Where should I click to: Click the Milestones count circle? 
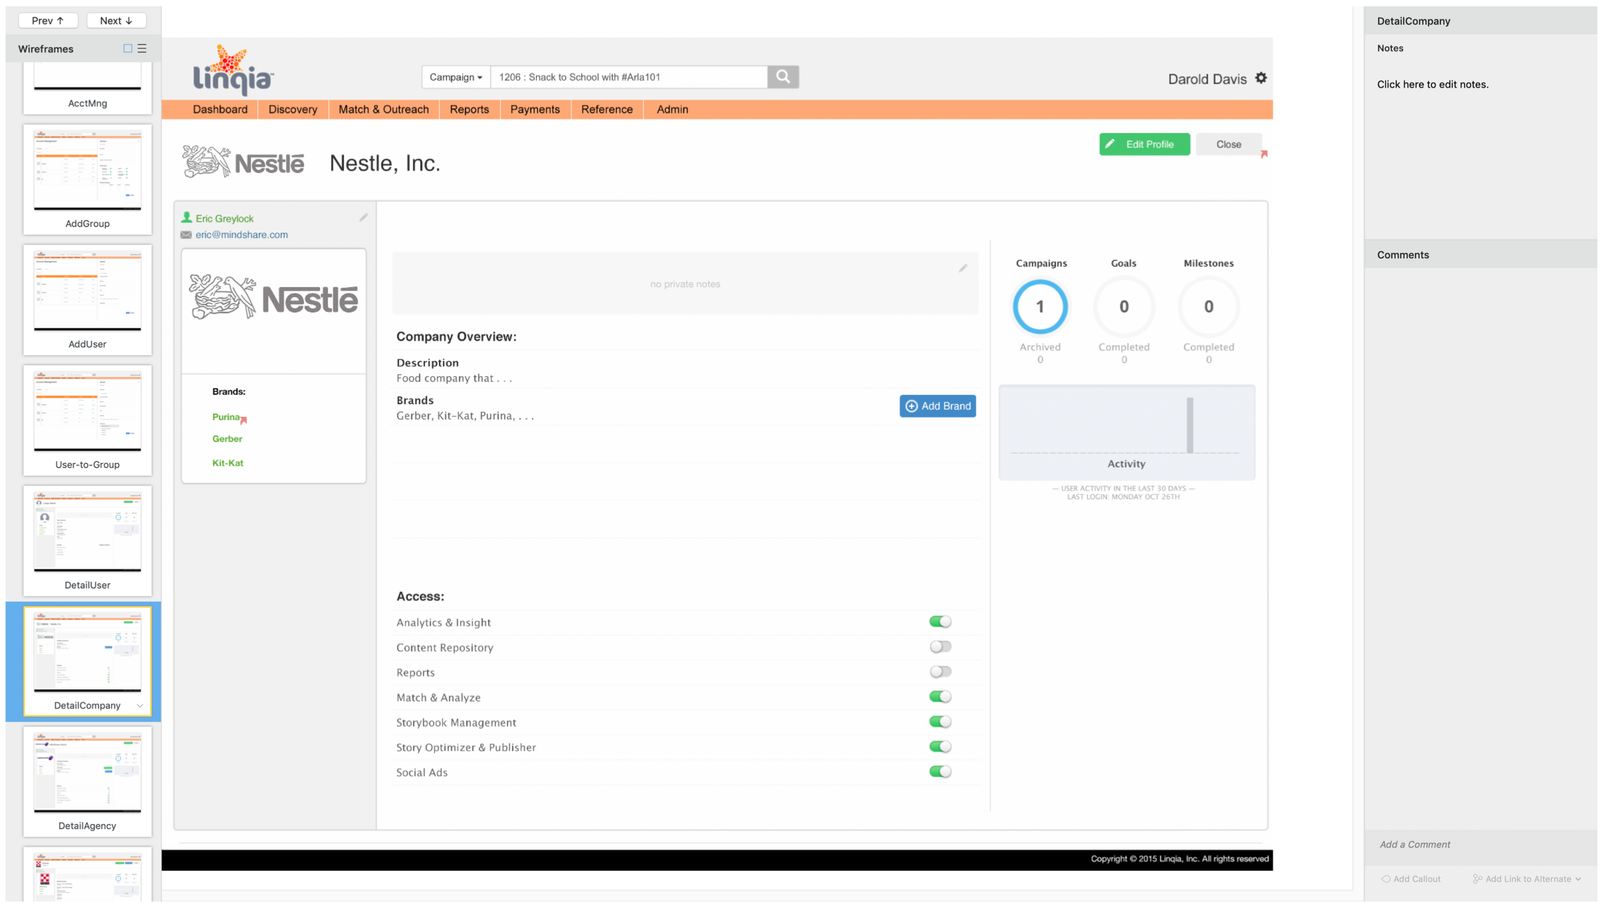(1208, 307)
